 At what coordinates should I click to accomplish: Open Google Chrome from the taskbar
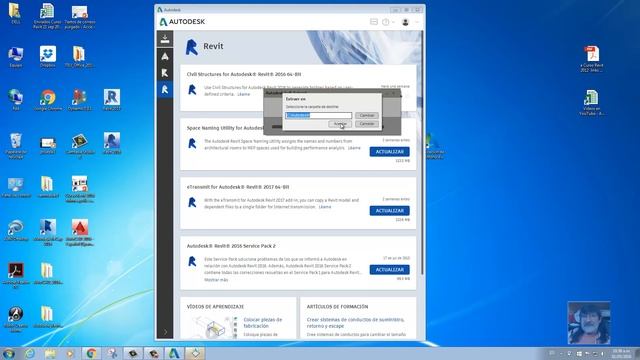pyautogui.click(x=91, y=353)
